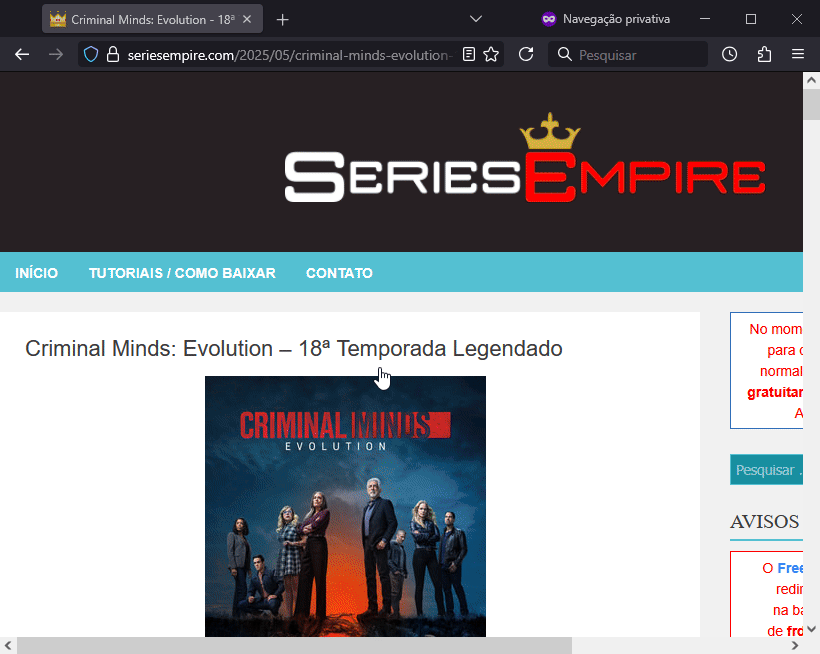Focus the sidebar Pesquisar search box
820x654 pixels.
(x=766, y=469)
